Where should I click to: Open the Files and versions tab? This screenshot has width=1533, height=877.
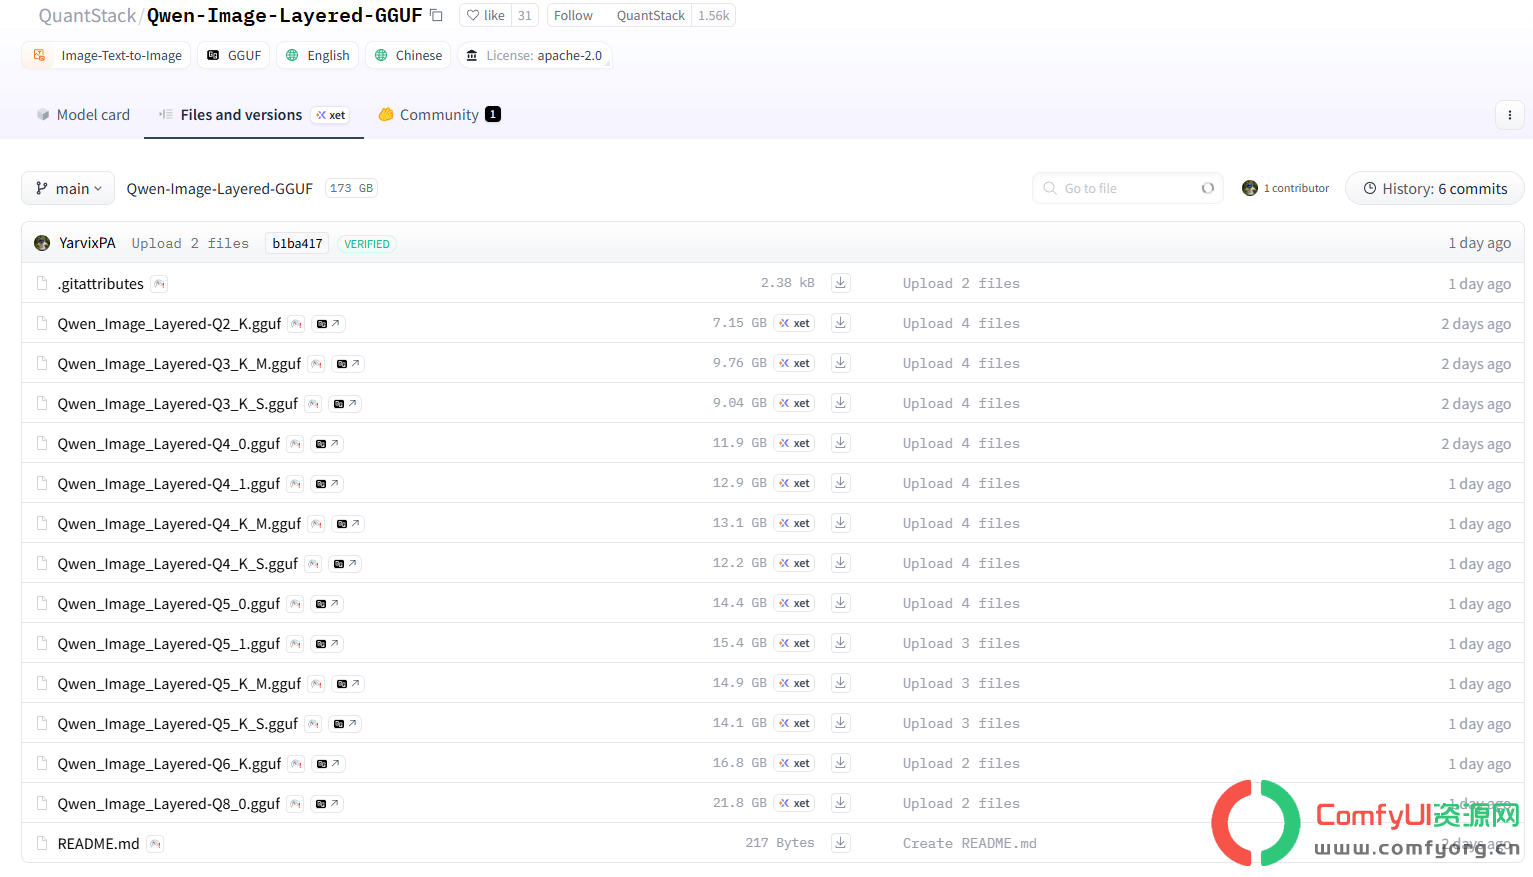[253, 115]
